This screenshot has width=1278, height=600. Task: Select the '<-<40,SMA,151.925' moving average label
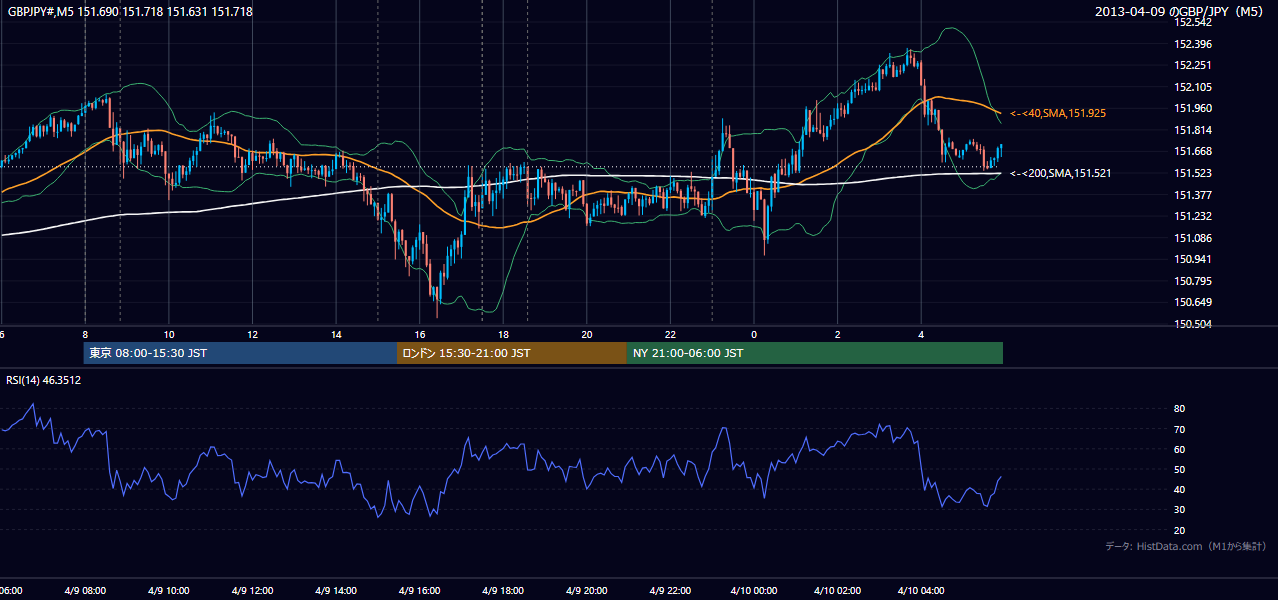[1058, 114]
